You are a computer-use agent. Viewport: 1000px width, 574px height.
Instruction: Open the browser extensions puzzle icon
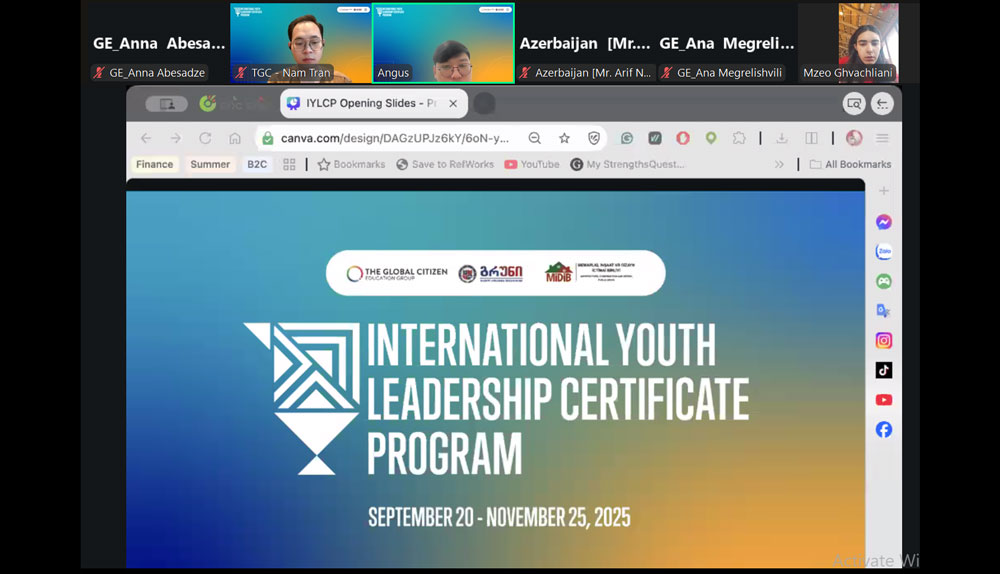[739, 138]
